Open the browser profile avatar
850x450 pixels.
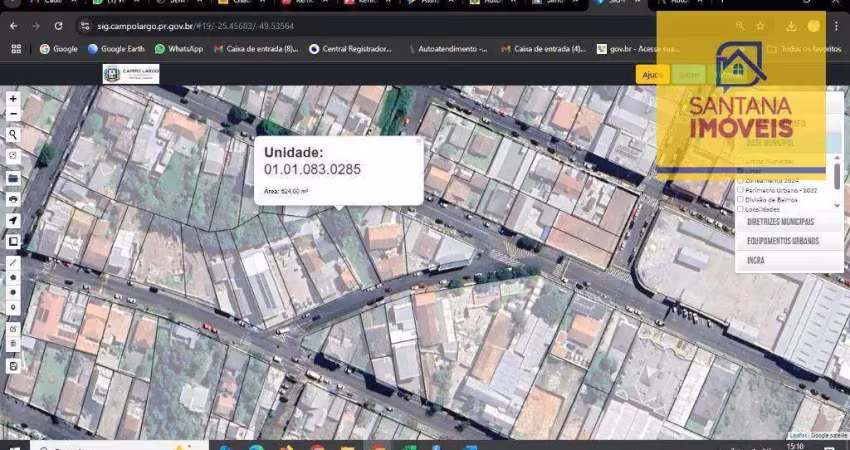(x=813, y=26)
